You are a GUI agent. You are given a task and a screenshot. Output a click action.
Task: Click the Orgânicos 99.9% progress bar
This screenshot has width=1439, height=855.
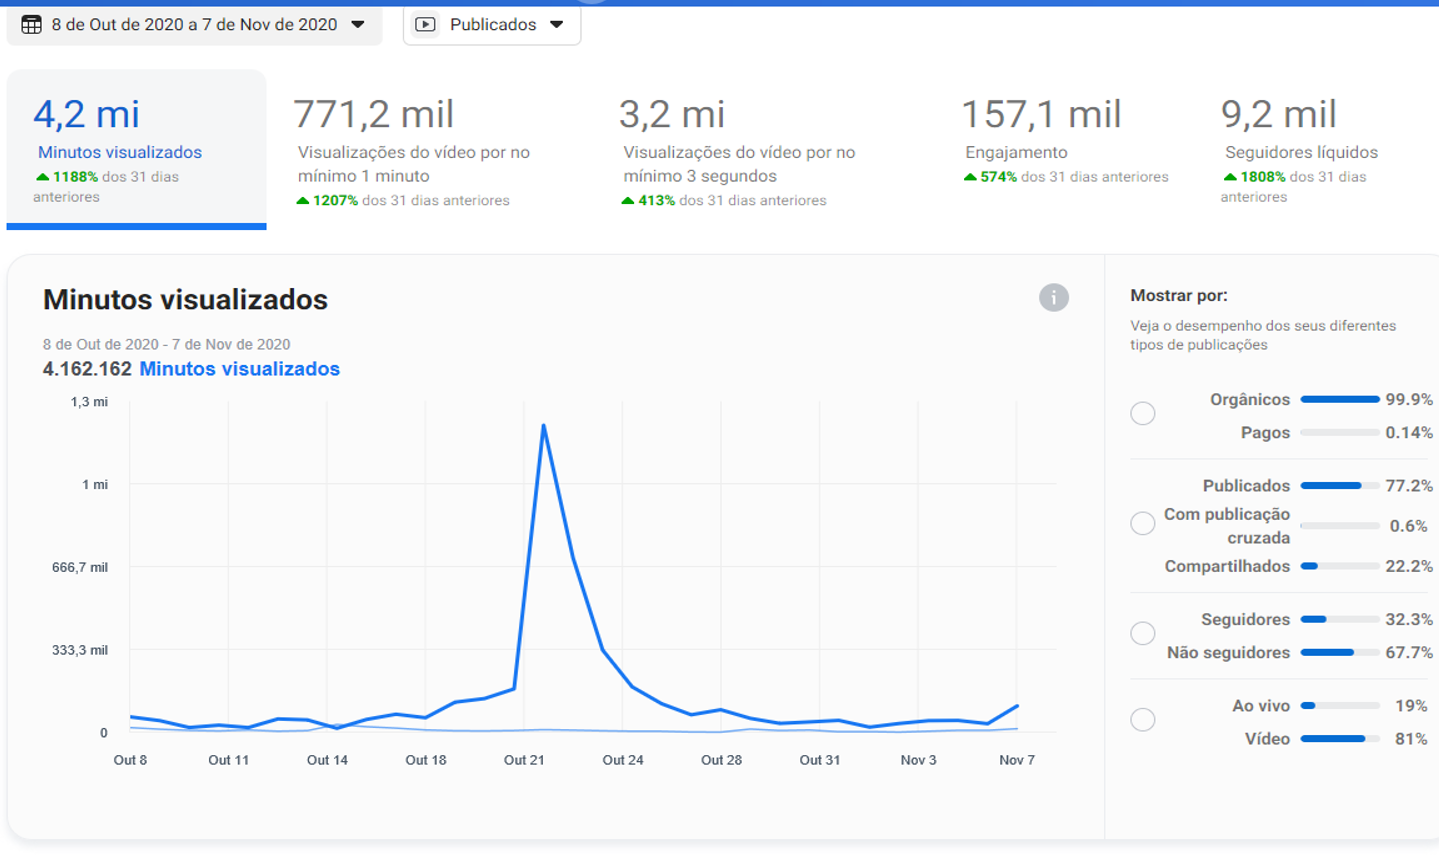pos(1340,399)
